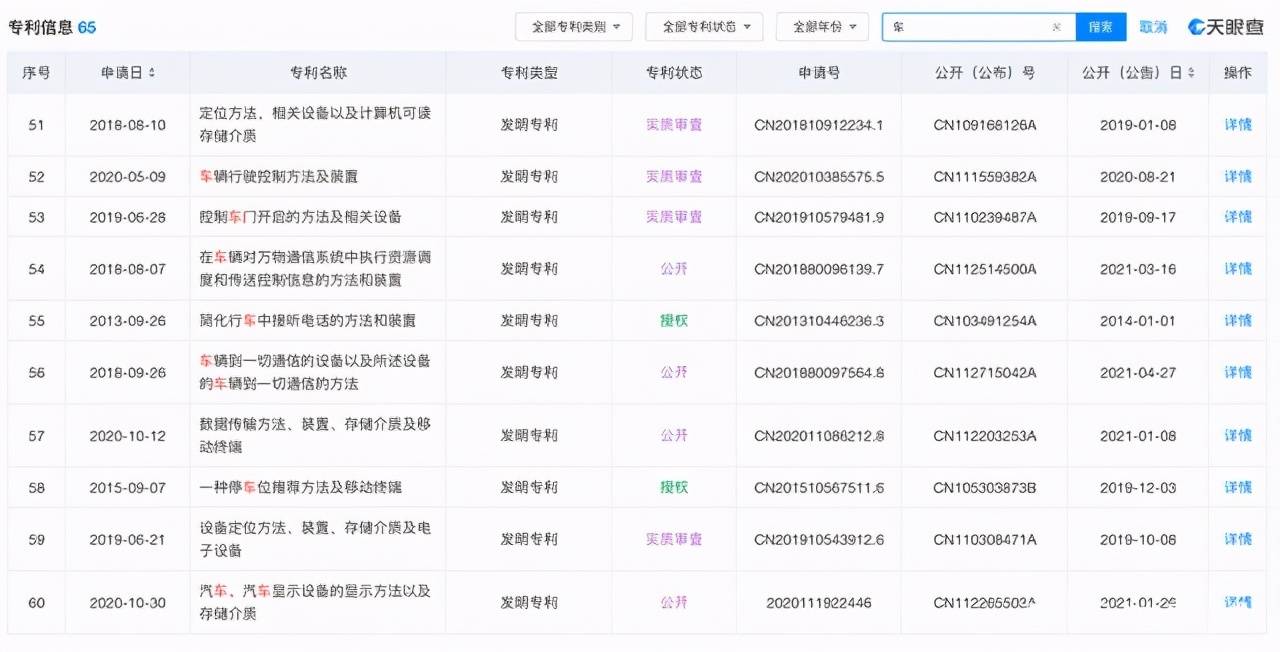
Task: Open 详情 for row 52
Action: pyautogui.click(x=1238, y=176)
